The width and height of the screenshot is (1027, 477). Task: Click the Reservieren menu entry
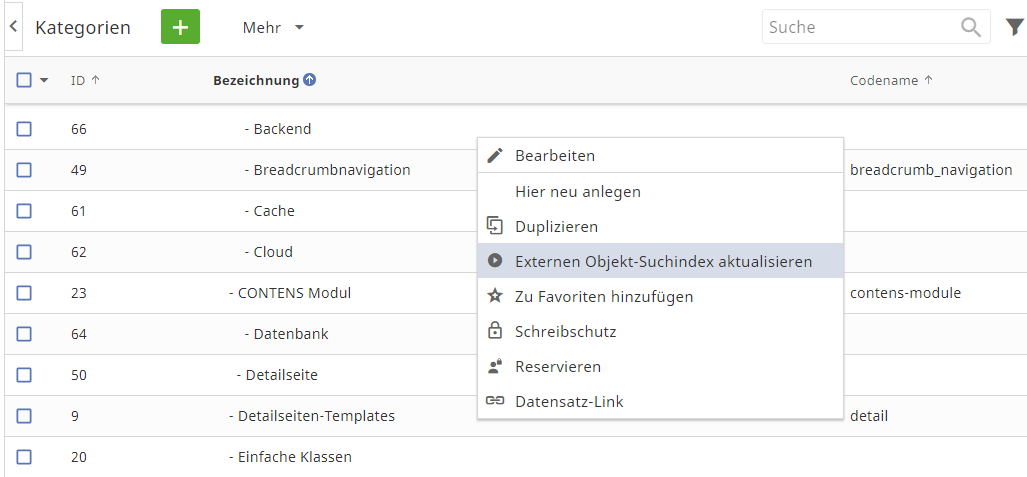tap(558, 366)
